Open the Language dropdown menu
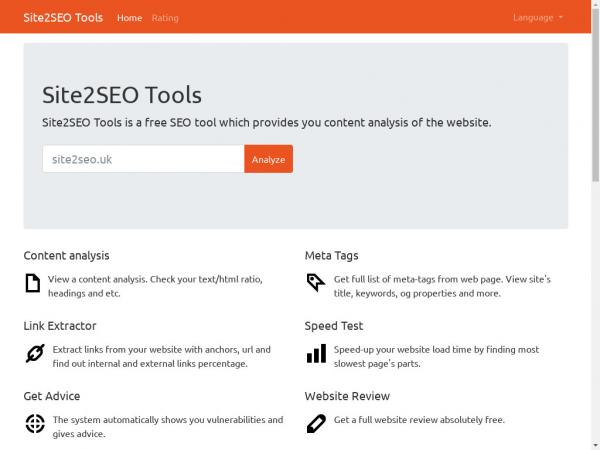 pyautogui.click(x=538, y=18)
